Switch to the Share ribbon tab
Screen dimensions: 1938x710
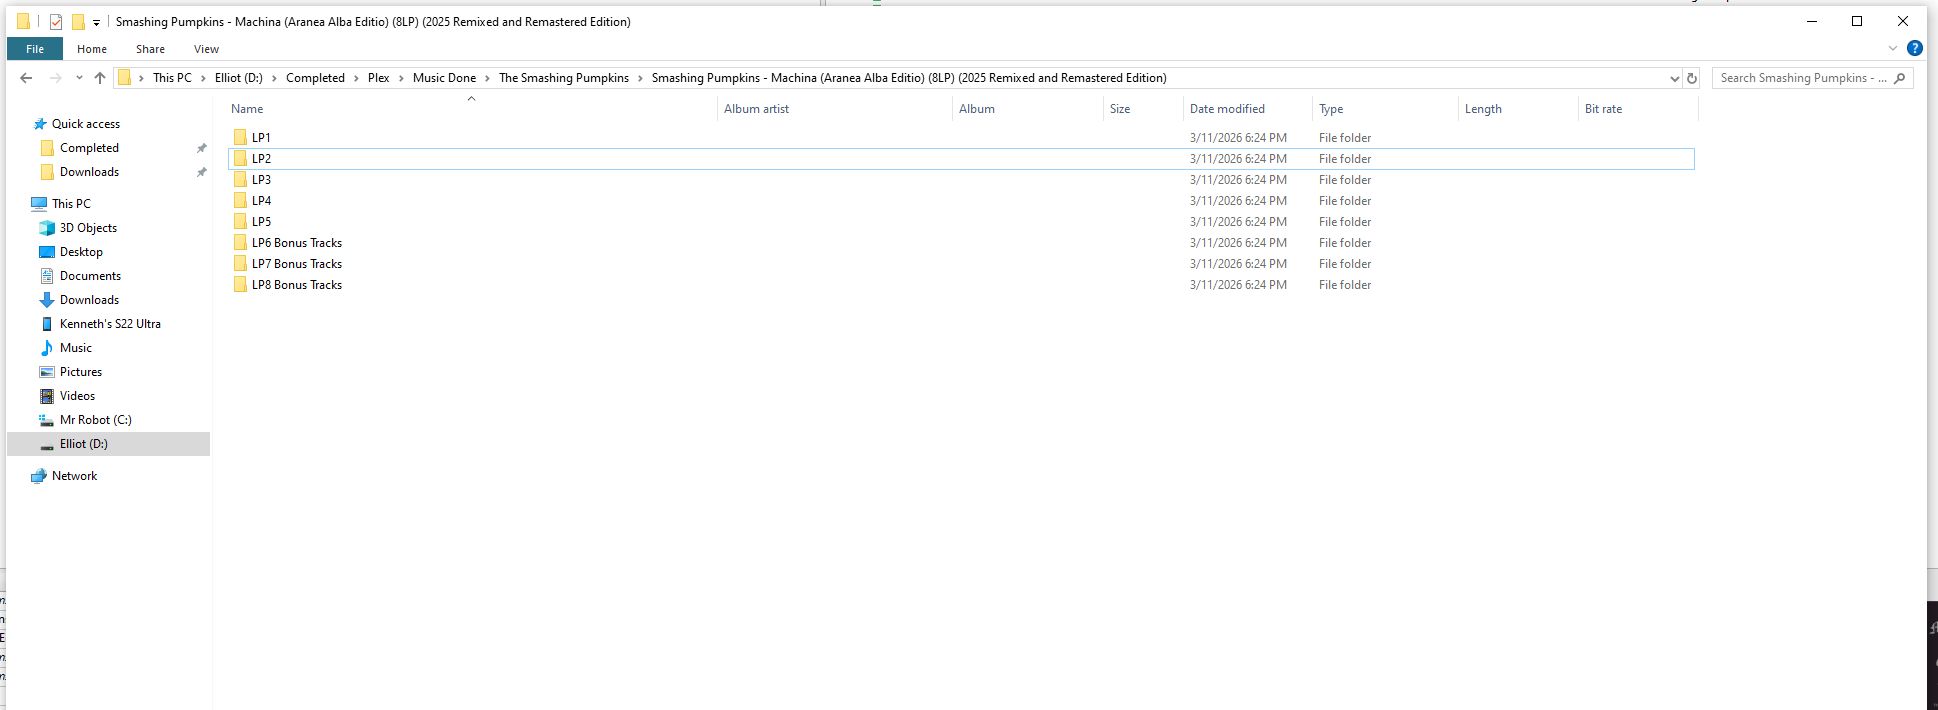coord(151,49)
